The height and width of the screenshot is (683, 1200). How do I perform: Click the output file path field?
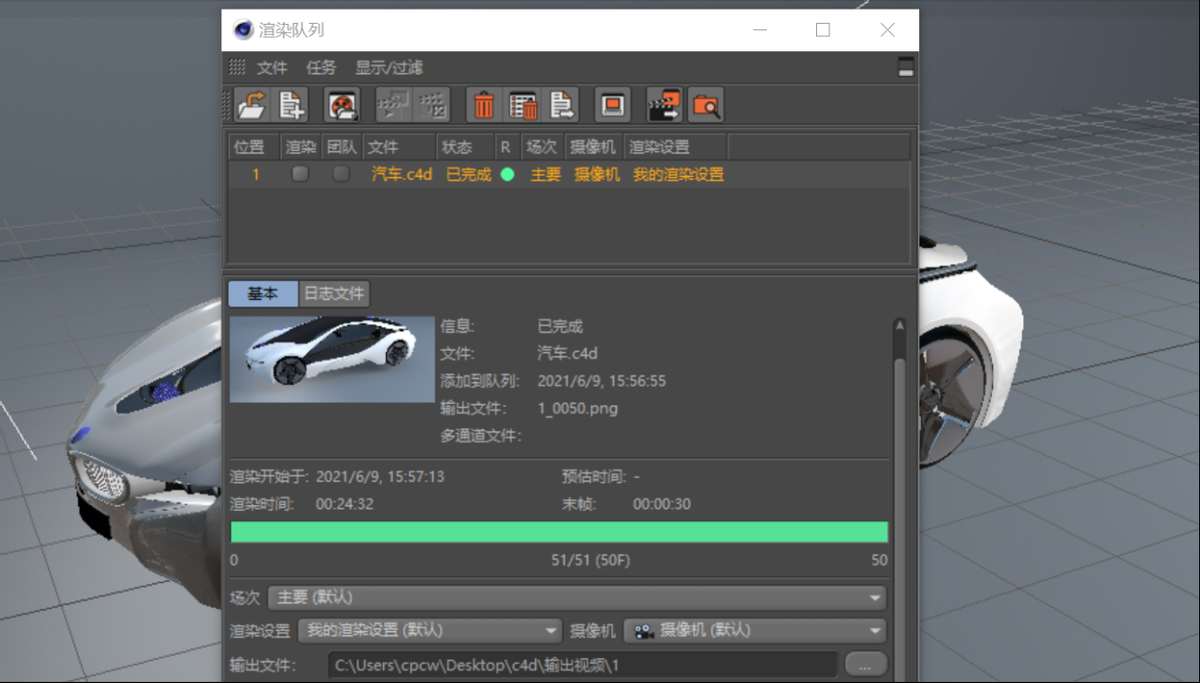(582, 664)
